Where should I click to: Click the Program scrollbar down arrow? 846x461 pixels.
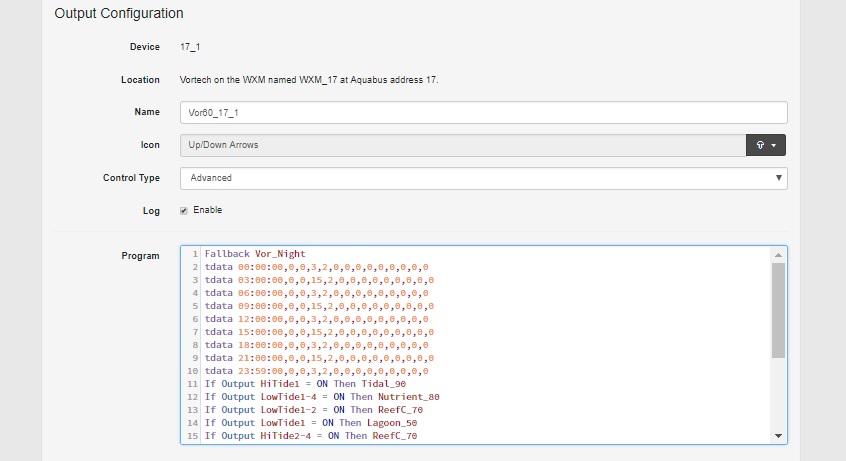(x=778, y=436)
